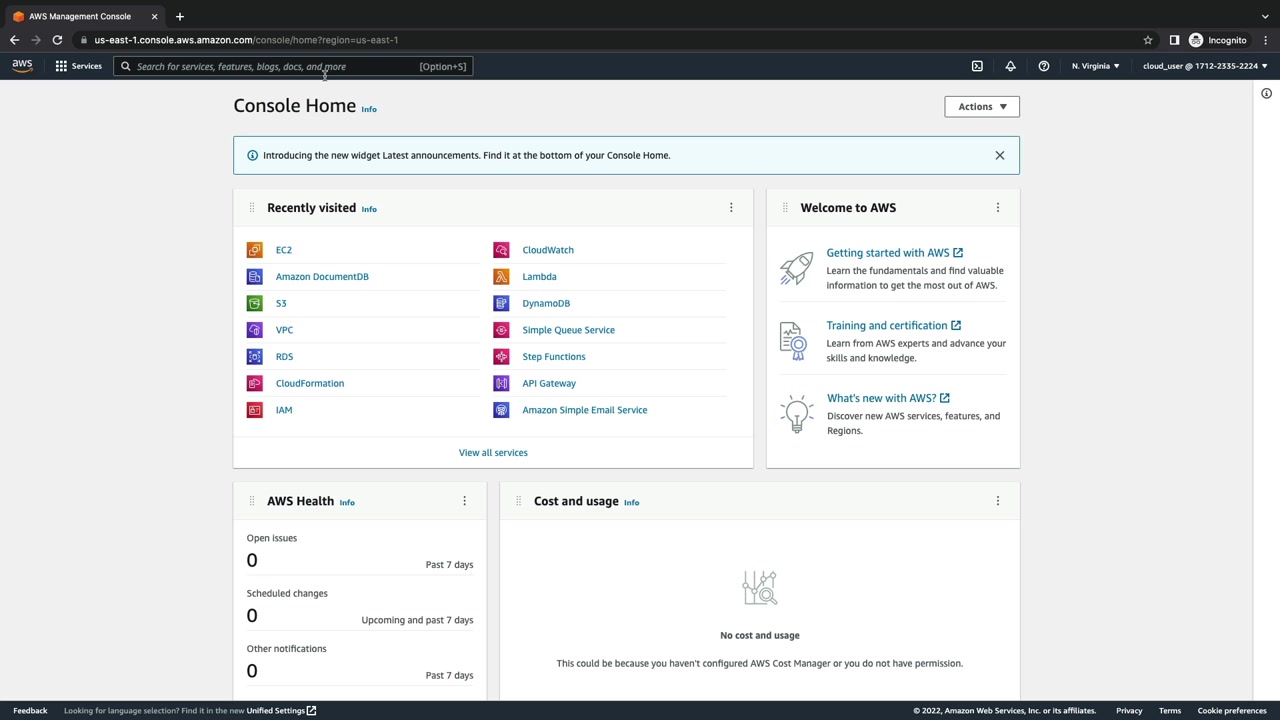Click the Amazon DocumentDB link
Screen dimensions: 1280x720
[x=322, y=277]
